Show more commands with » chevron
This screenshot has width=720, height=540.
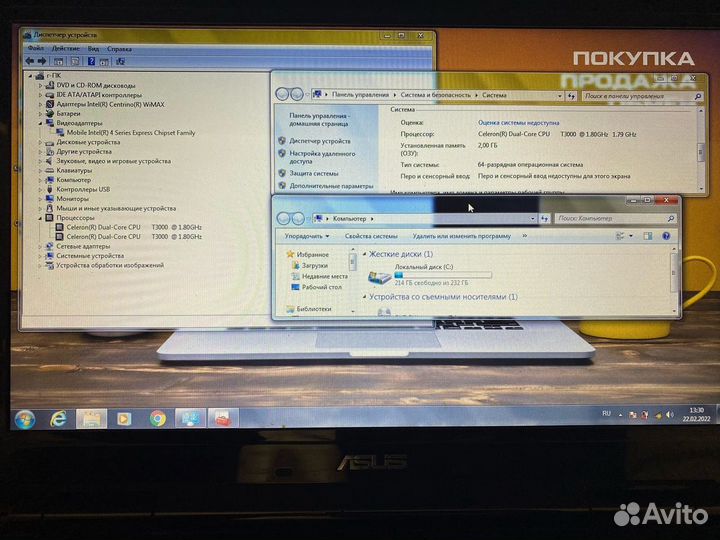(524, 236)
